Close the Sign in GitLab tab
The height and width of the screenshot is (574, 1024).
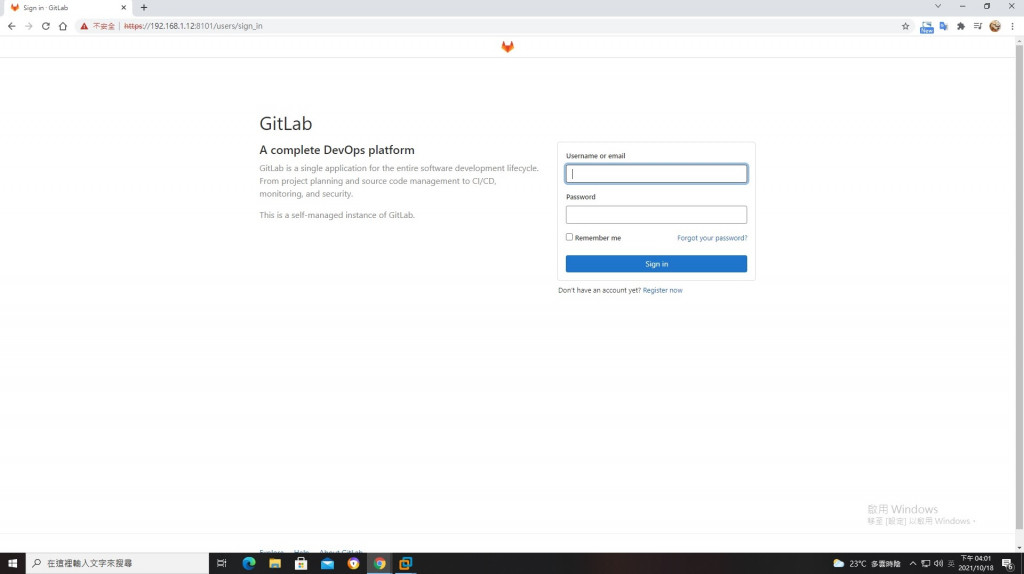coord(123,8)
